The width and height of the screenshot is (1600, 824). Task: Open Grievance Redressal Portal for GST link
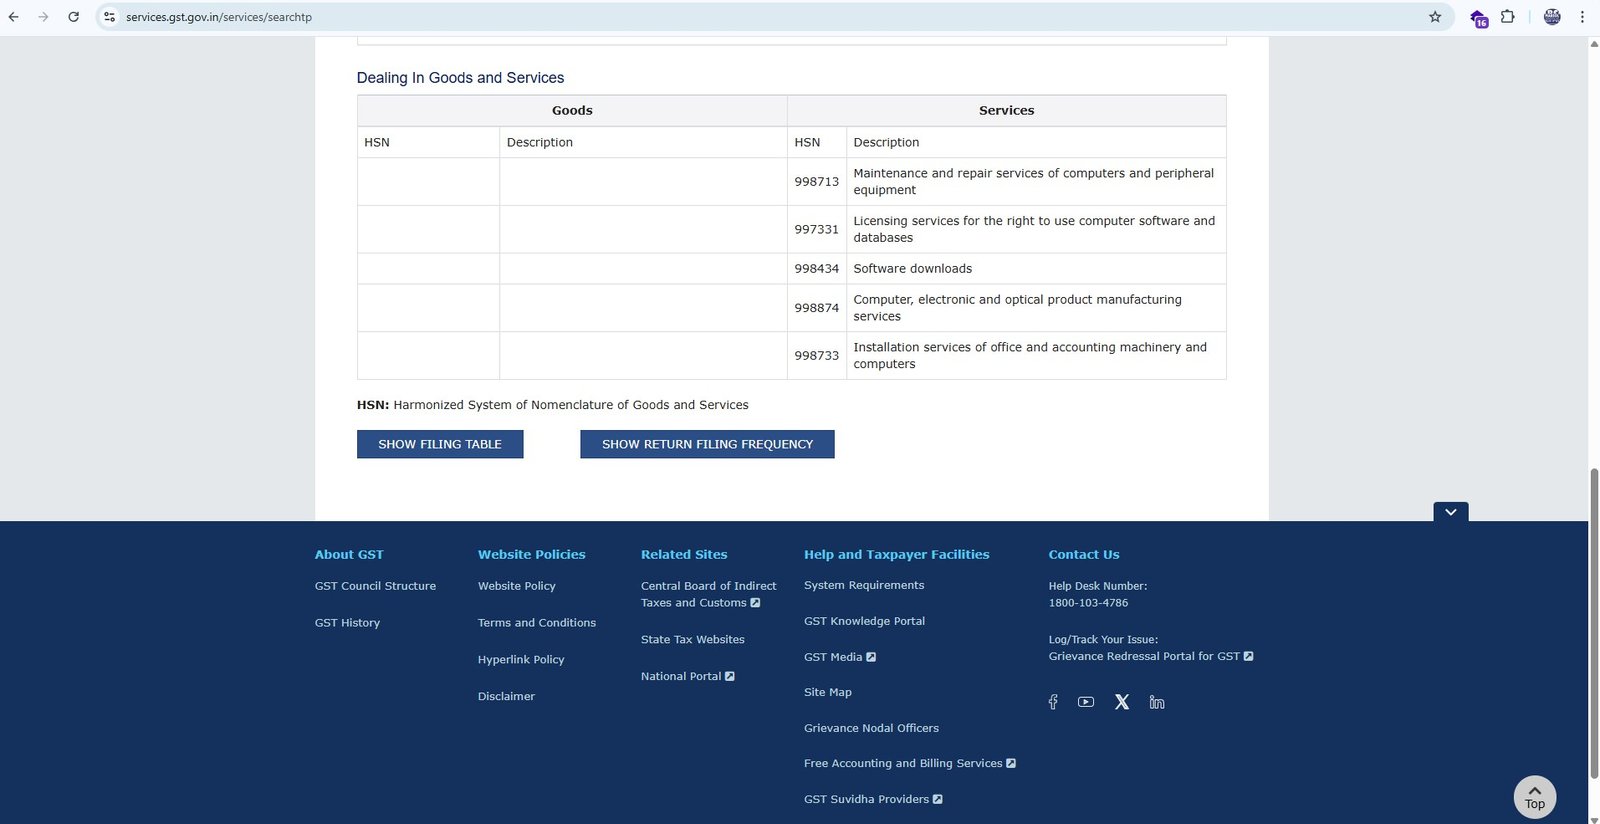pyautogui.click(x=1150, y=657)
